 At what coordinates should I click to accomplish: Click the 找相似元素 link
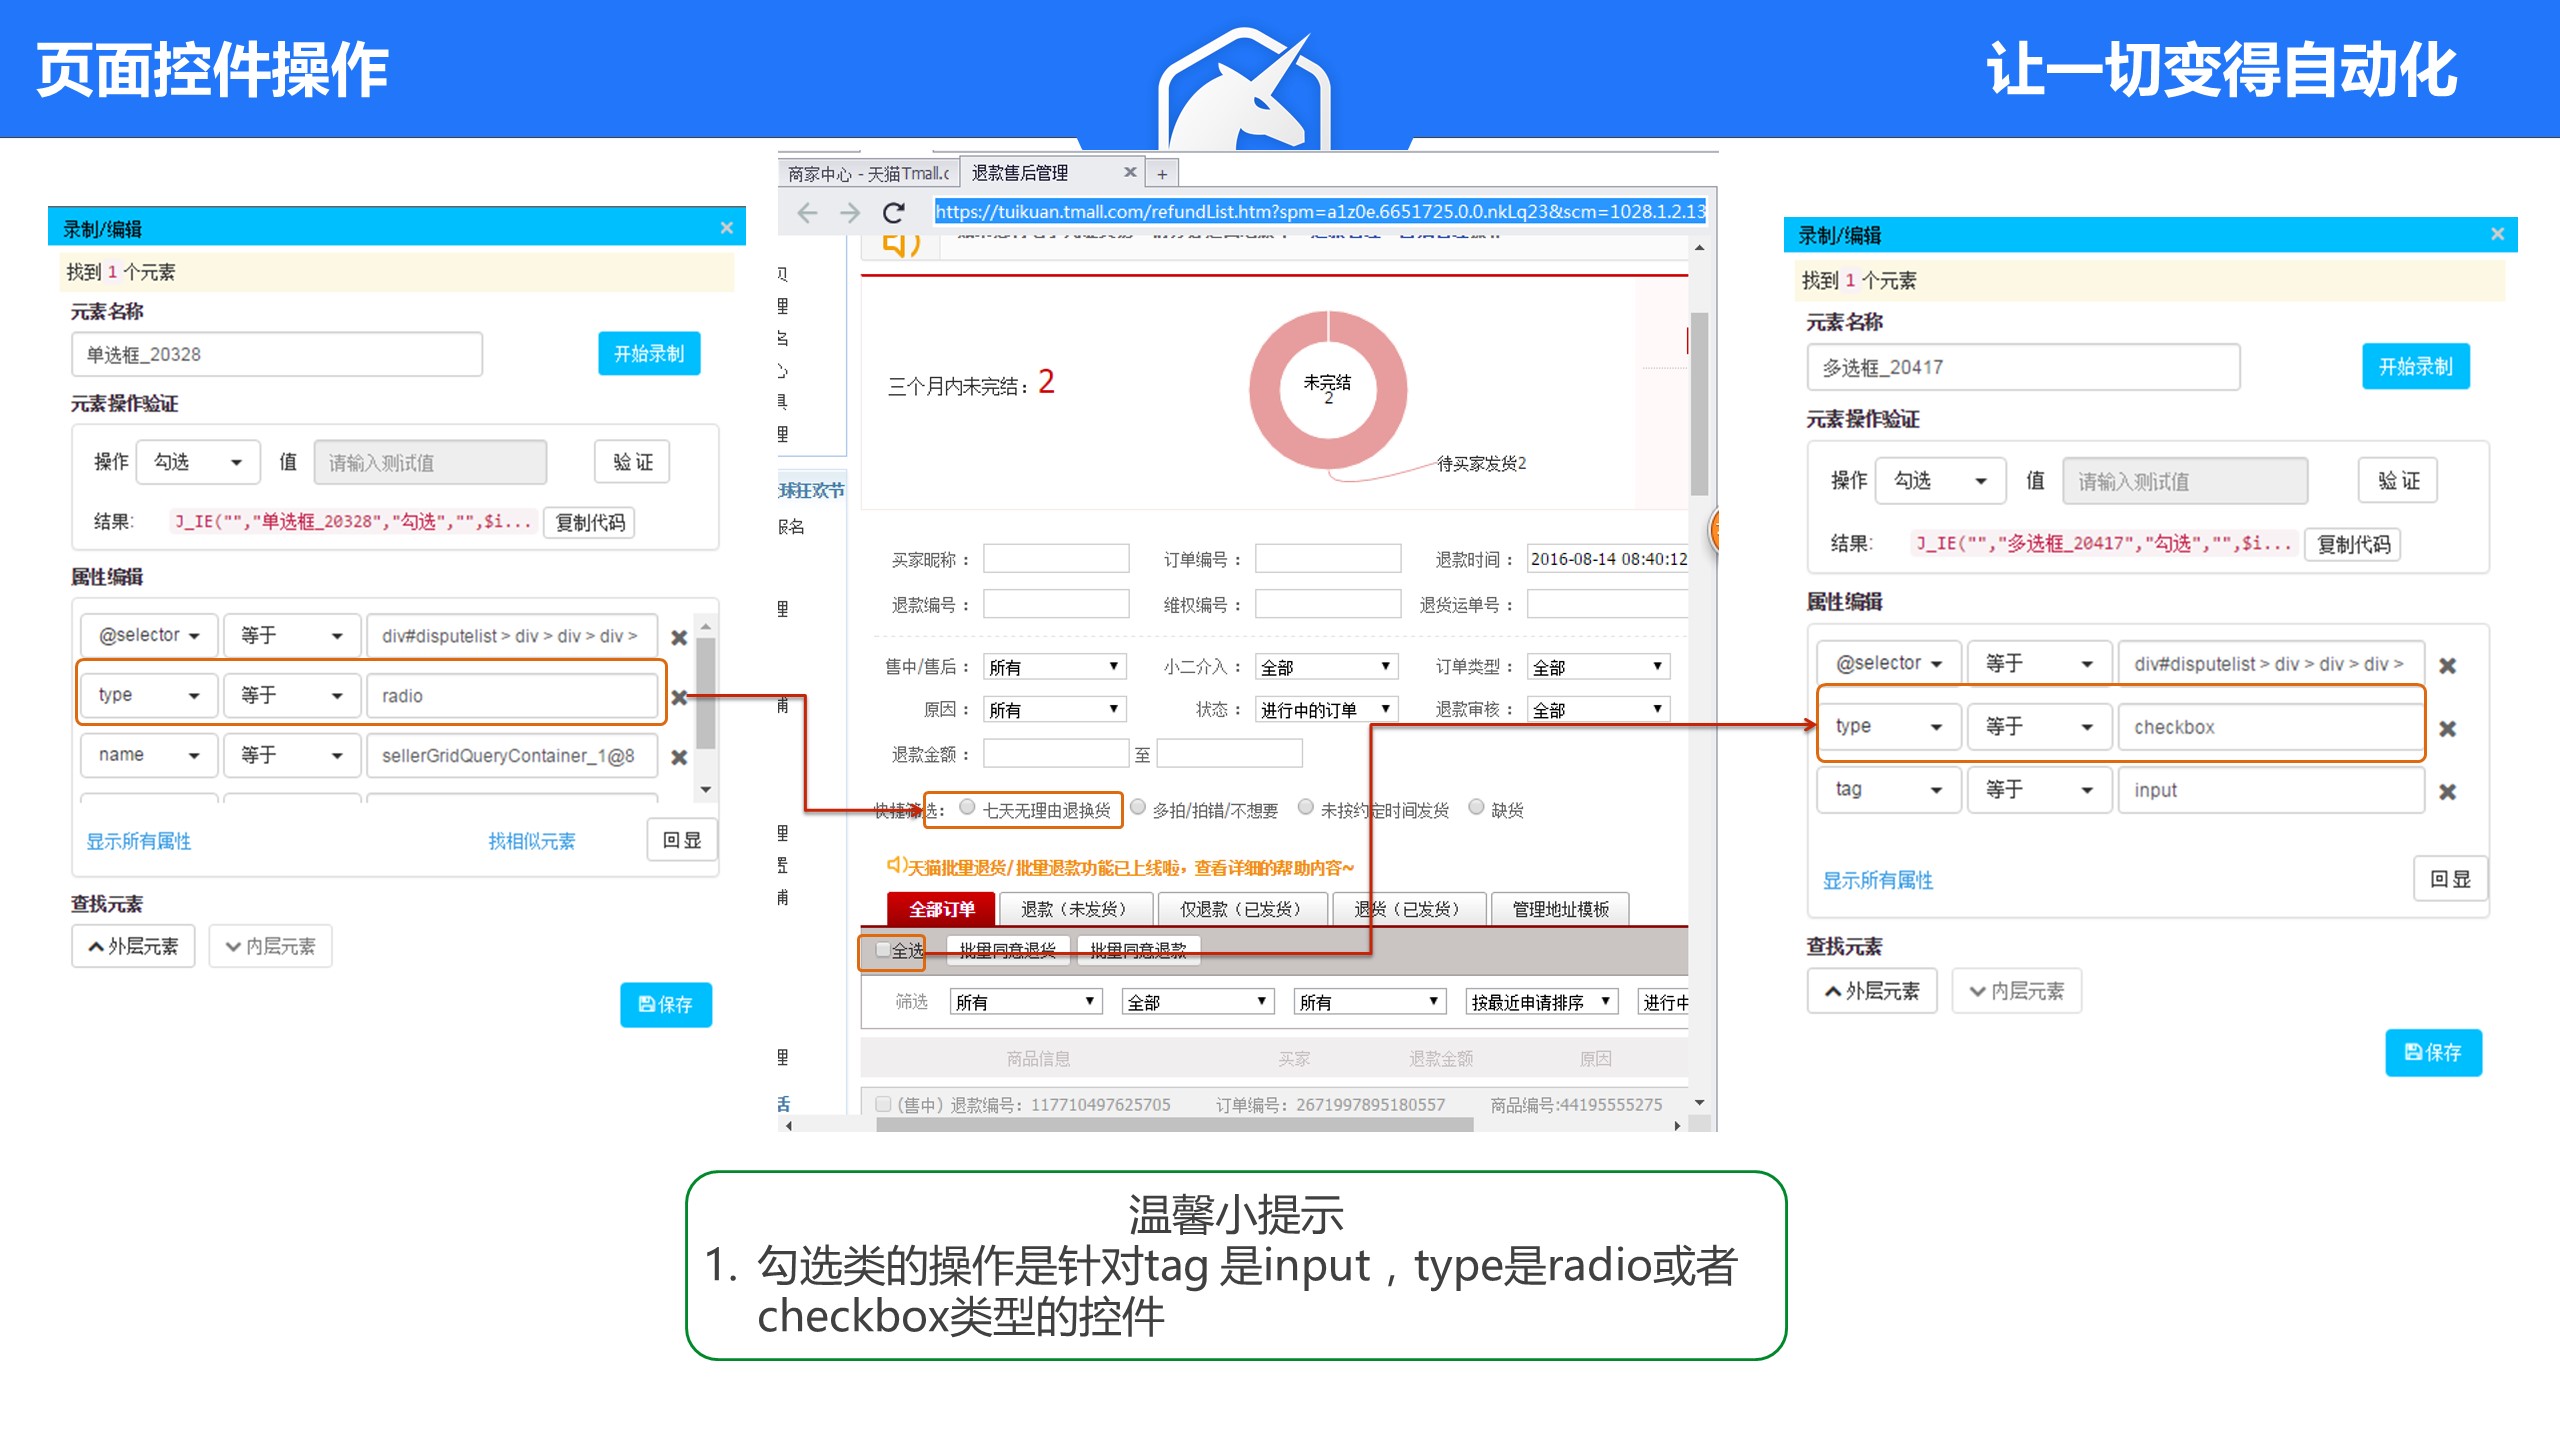531,841
